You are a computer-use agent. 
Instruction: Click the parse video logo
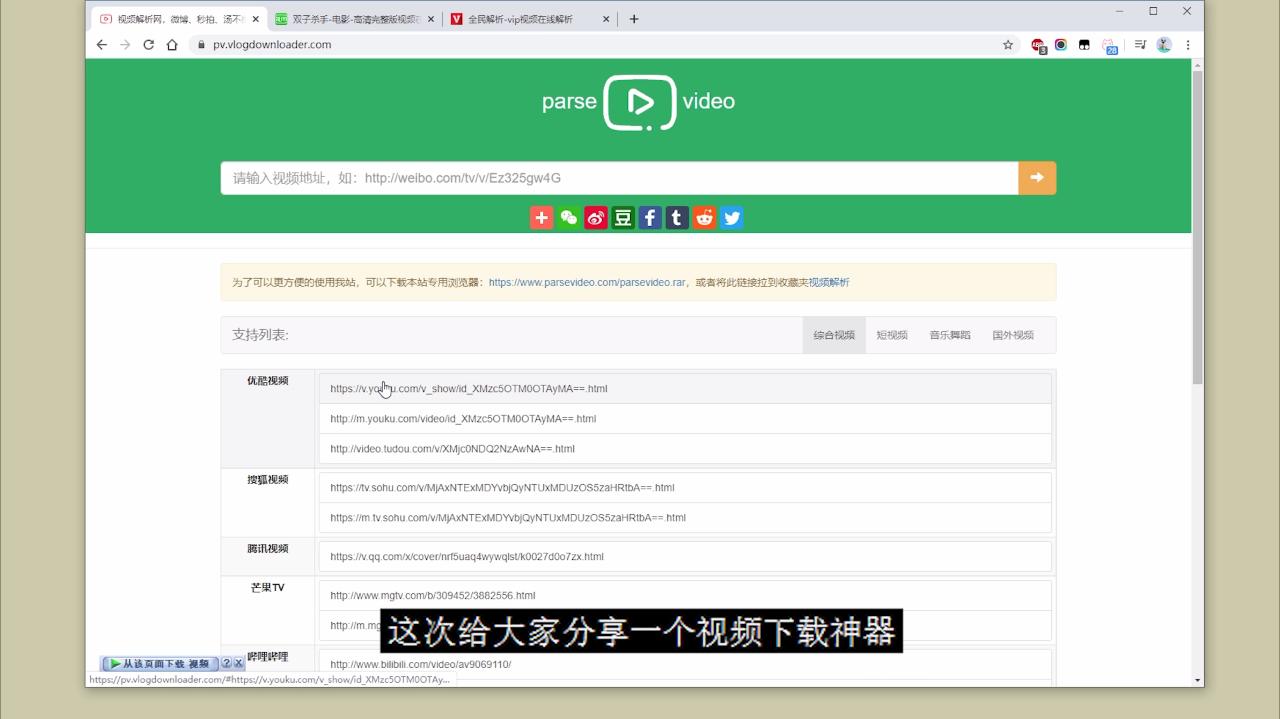[x=638, y=101]
